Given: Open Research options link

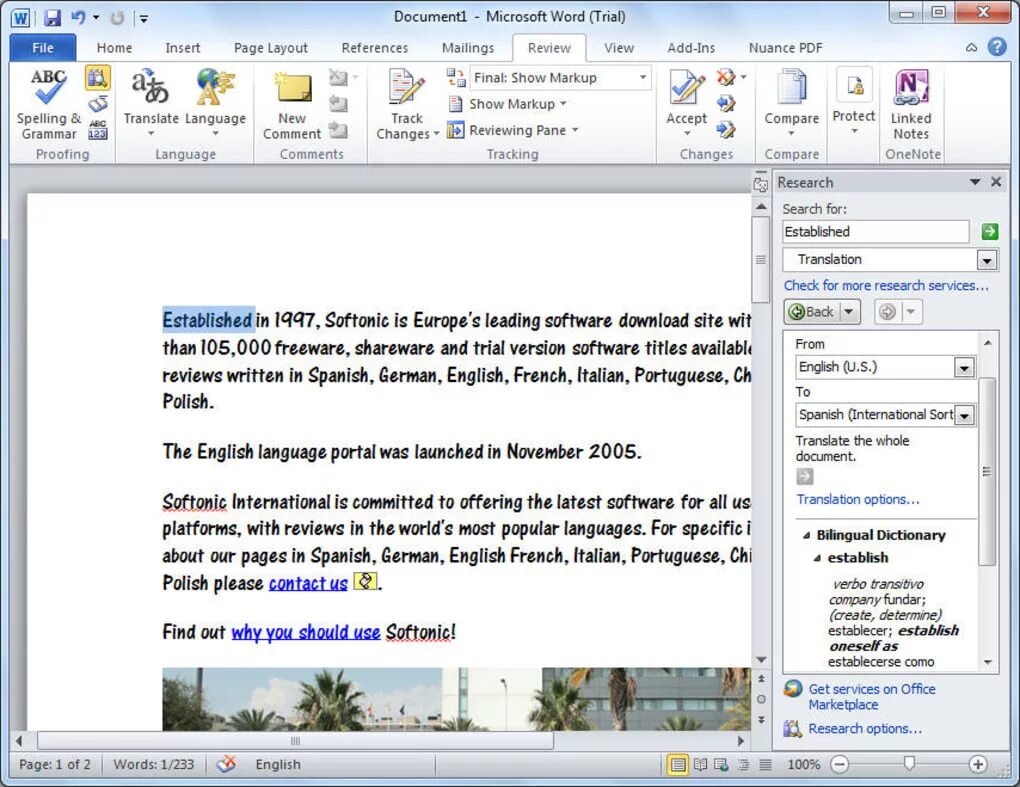Looking at the screenshot, I should pos(865,729).
